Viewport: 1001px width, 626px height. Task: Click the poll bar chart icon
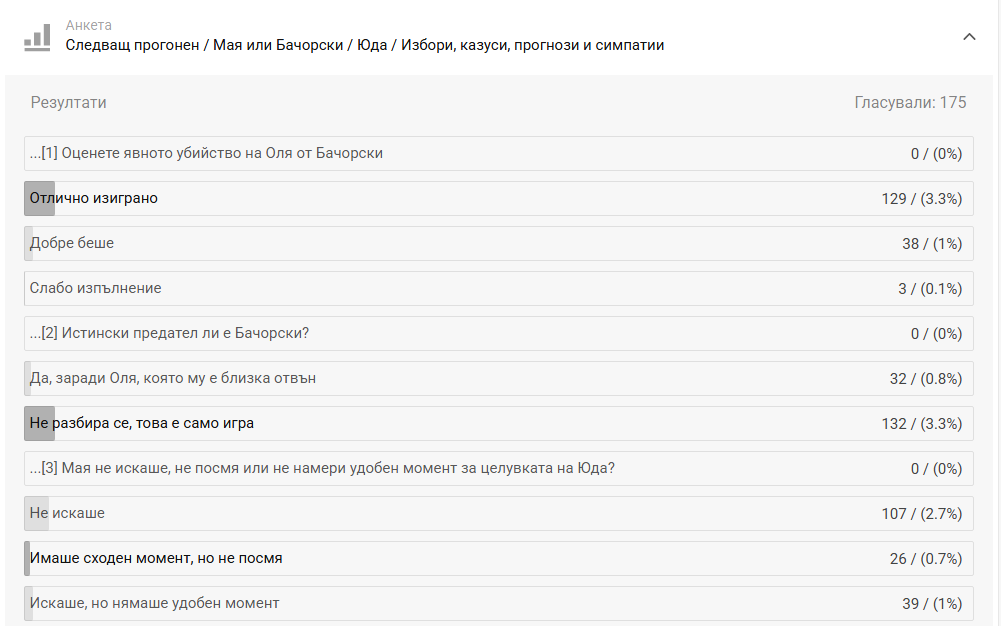37,37
